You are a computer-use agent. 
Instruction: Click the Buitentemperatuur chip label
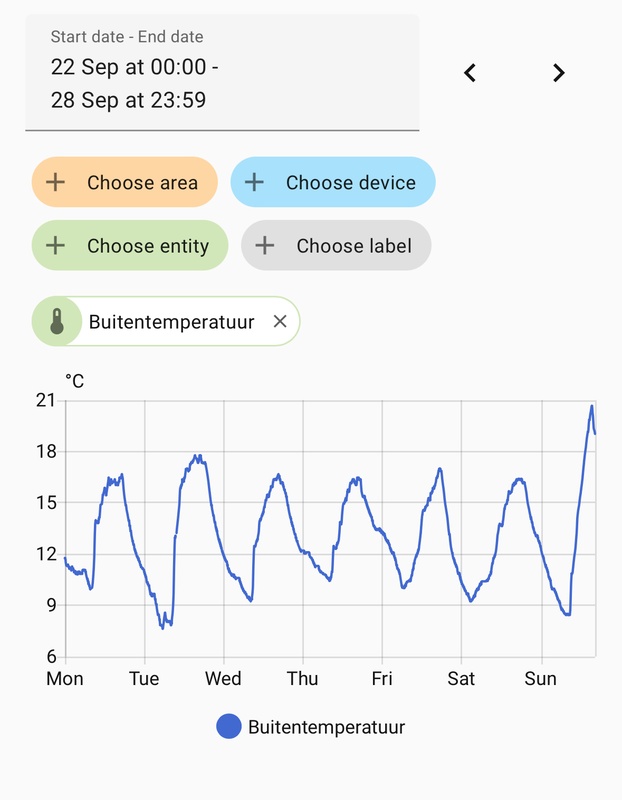click(x=171, y=322)
